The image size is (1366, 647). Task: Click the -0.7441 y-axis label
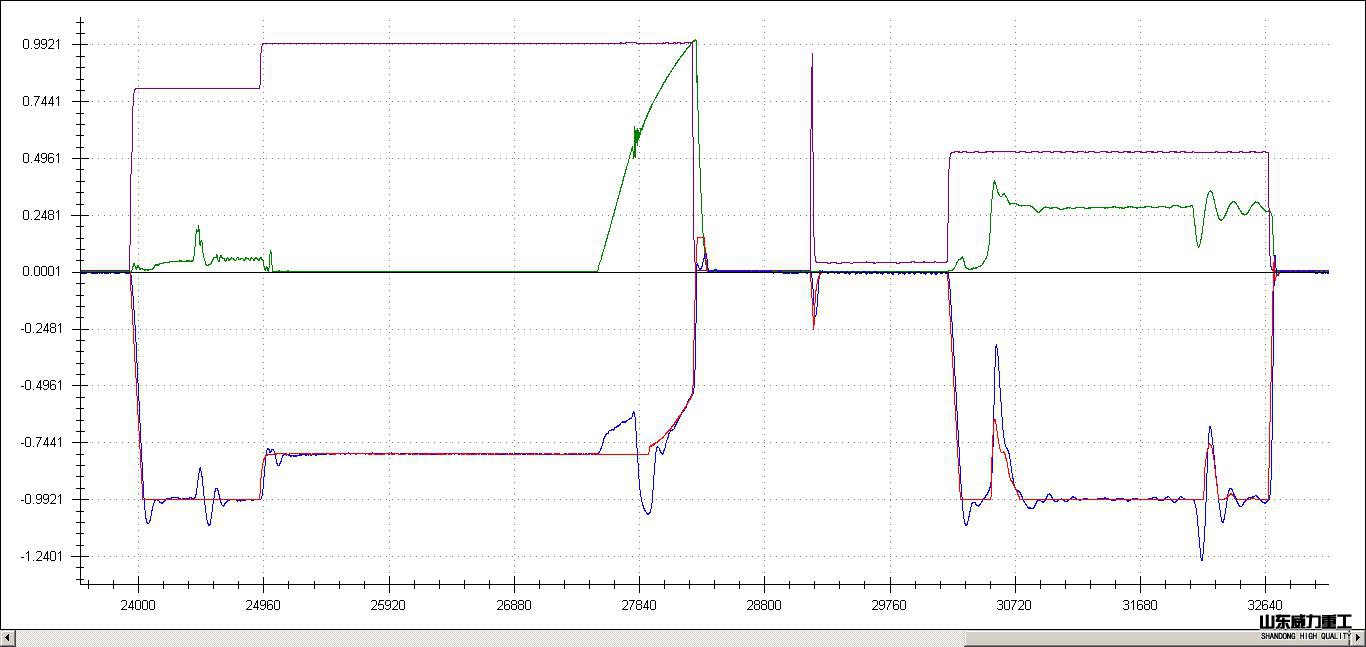click(40, 442)
